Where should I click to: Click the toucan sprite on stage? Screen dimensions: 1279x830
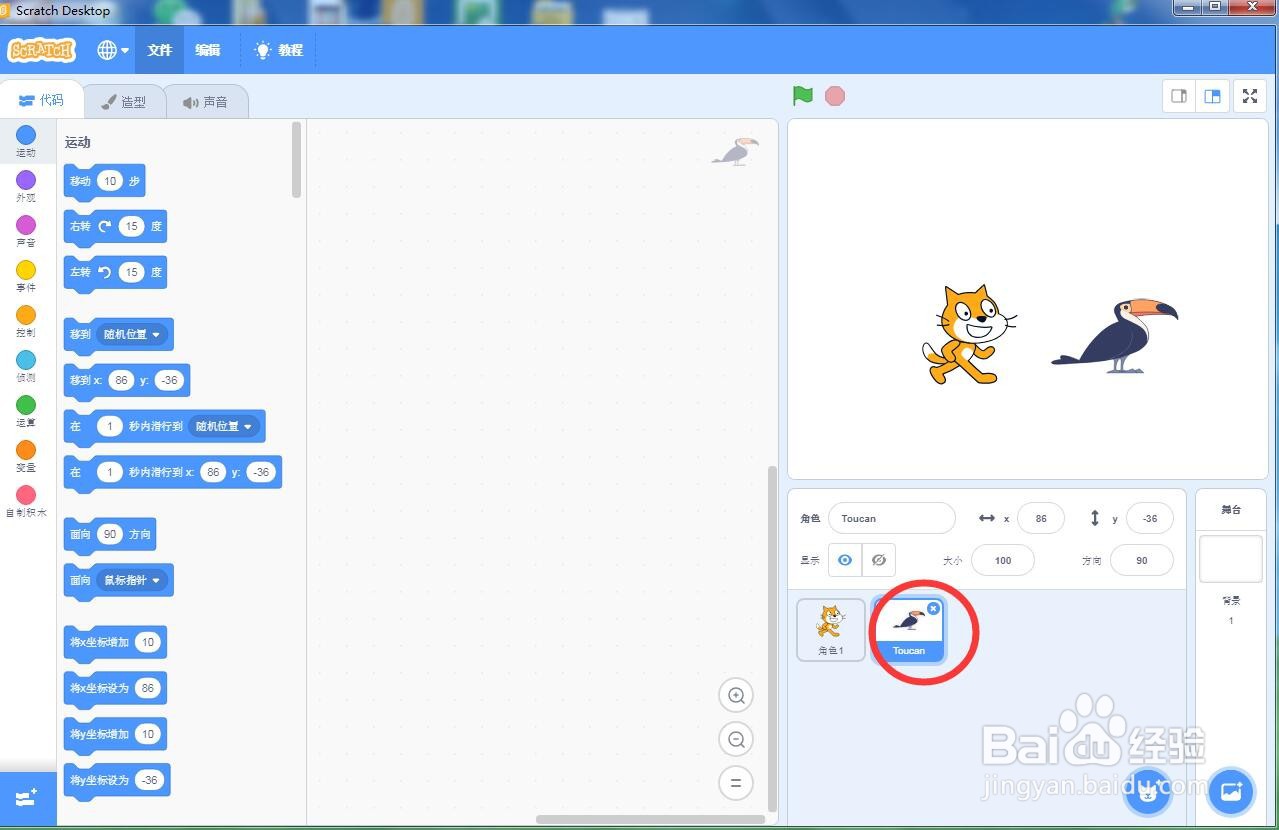[1115, 336]
